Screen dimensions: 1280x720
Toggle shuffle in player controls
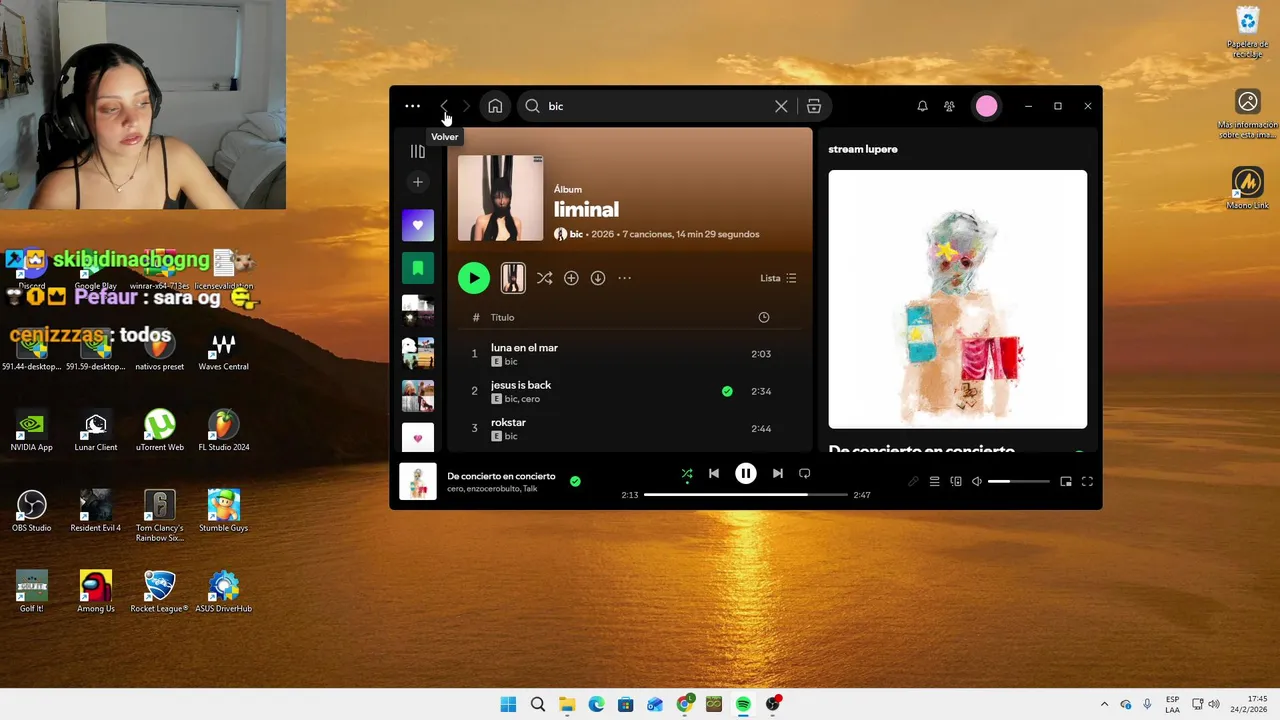pyautogui.click(x=687, y=473)
